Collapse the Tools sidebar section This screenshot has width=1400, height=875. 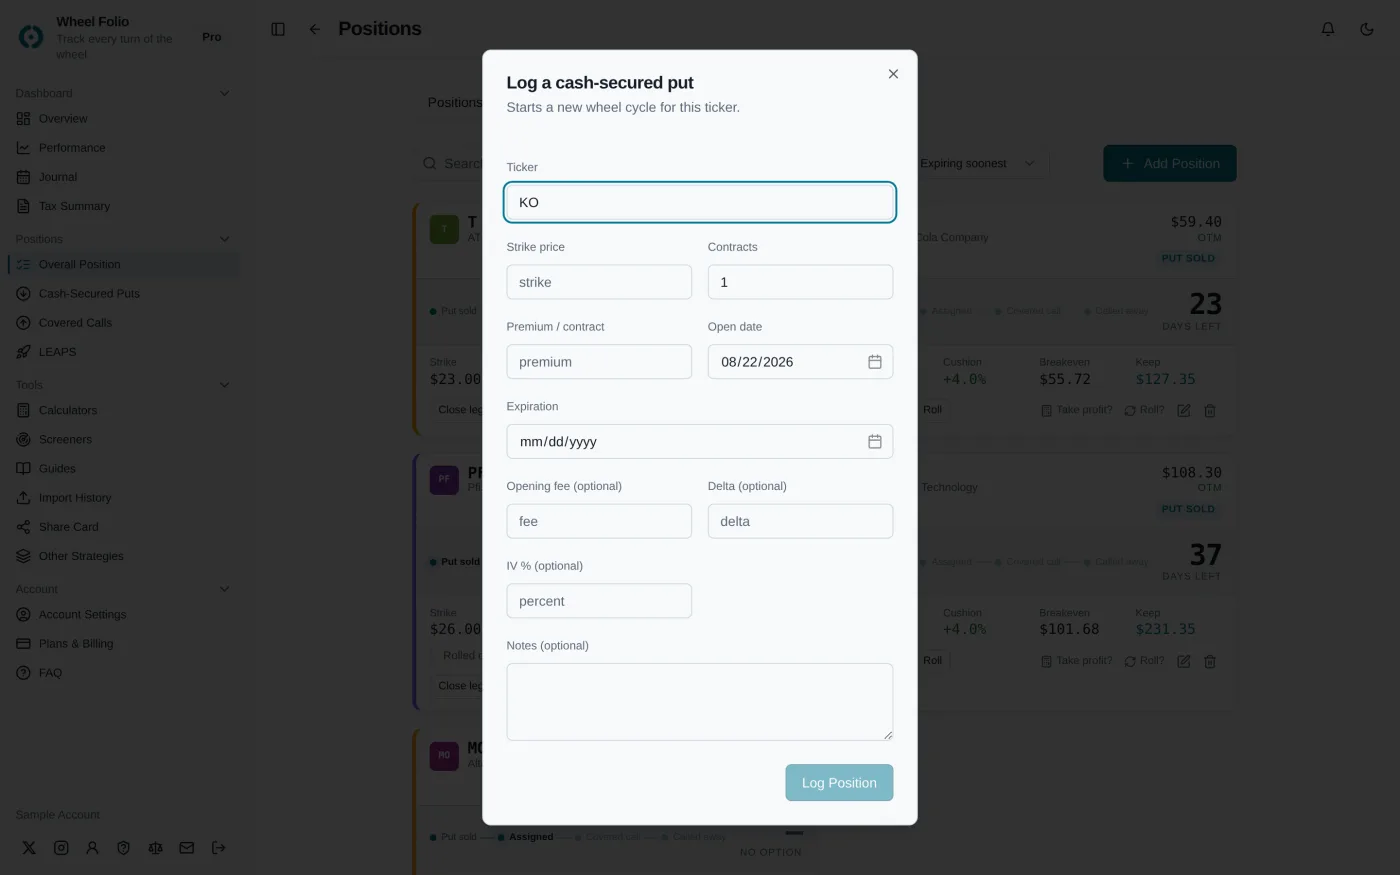coord(224,385)
